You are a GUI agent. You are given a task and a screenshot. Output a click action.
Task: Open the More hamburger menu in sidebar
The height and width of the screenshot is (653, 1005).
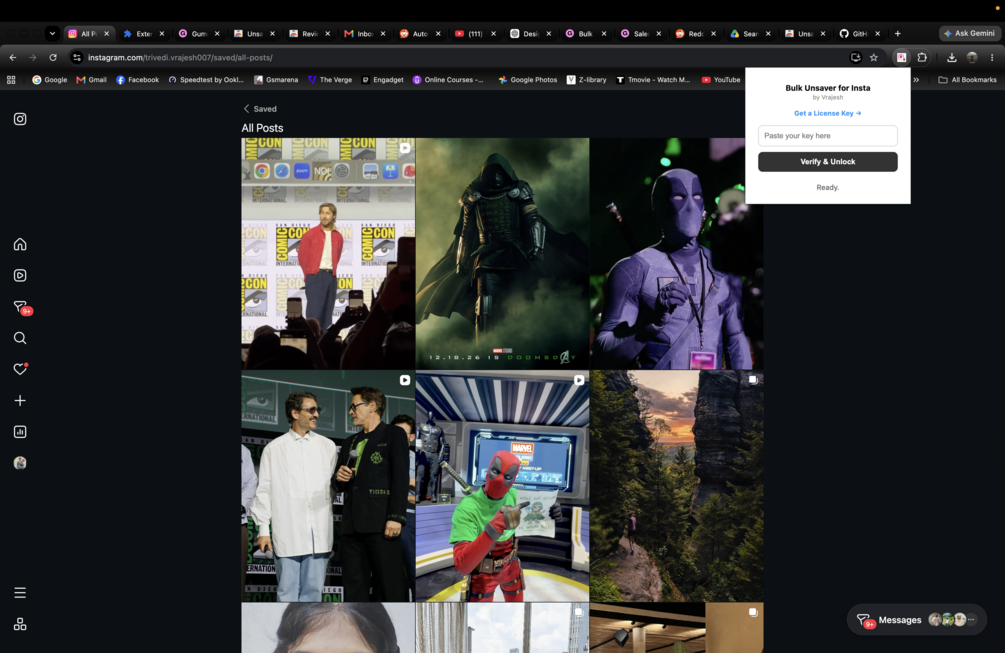20,593
